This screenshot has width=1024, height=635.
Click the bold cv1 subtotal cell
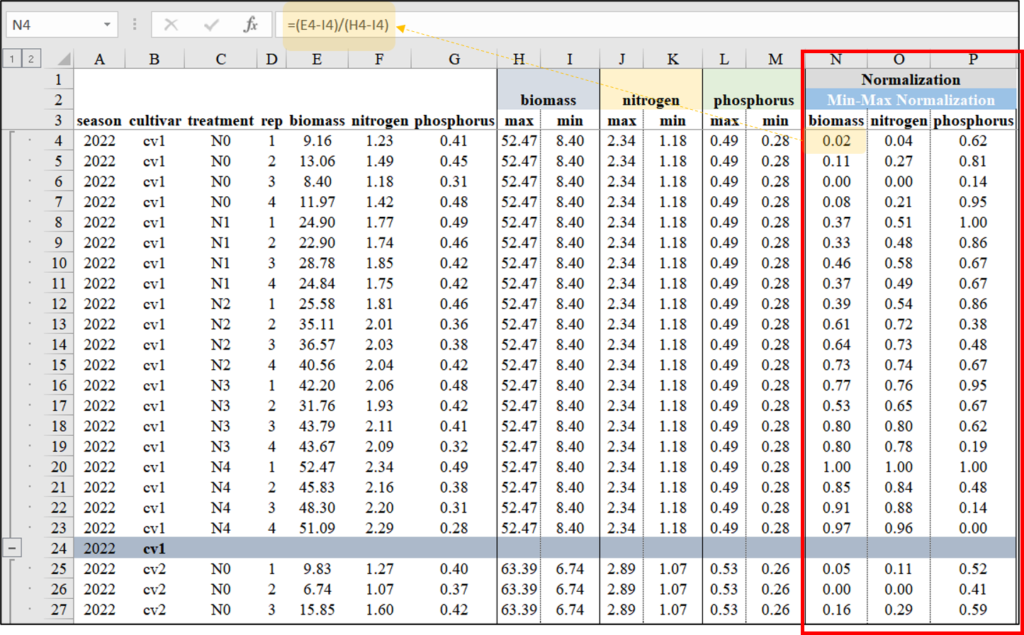pyautogui.click(x=153, y=548)
